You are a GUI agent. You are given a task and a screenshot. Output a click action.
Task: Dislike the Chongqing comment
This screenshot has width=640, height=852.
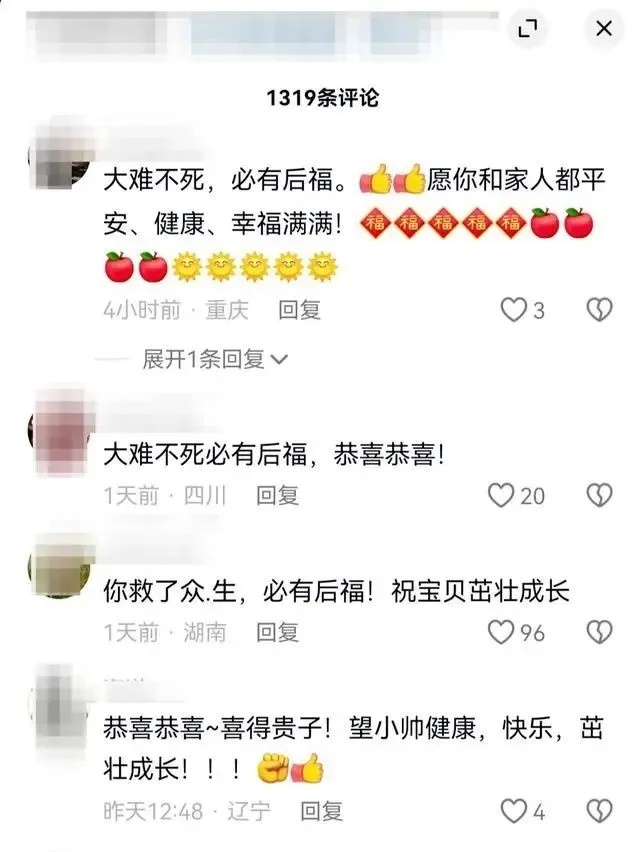(x=599, y=310)
